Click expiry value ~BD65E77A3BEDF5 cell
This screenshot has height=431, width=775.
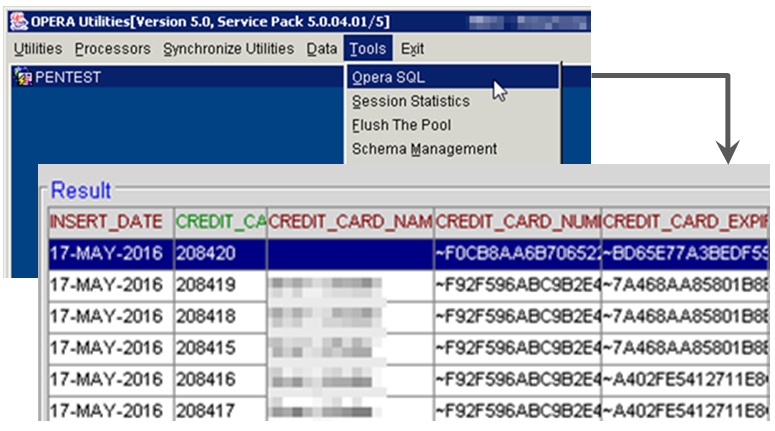686,254
